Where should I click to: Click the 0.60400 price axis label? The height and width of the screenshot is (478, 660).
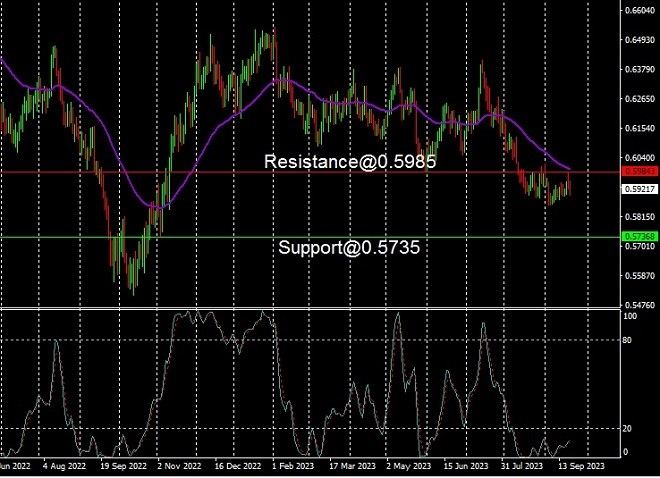tap(640, 158)
